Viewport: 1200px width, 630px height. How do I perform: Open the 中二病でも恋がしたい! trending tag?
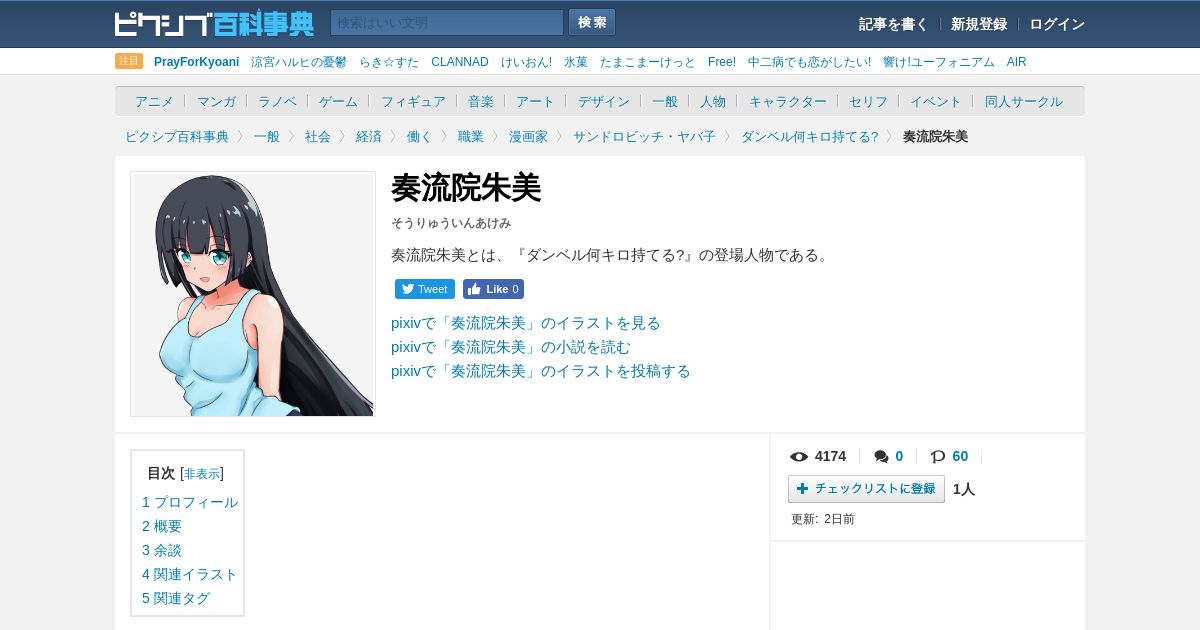(809, 62)
